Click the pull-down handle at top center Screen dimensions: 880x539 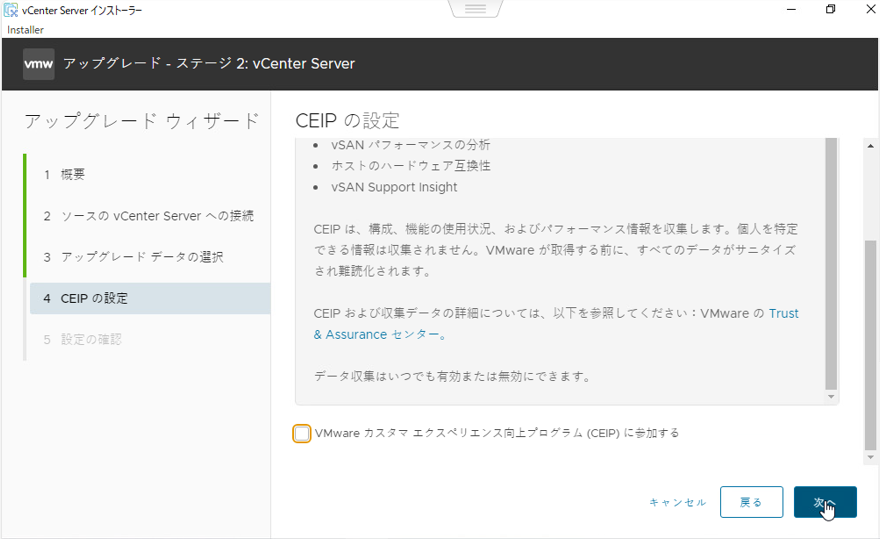pyautogui.click(x=475, y=8)
